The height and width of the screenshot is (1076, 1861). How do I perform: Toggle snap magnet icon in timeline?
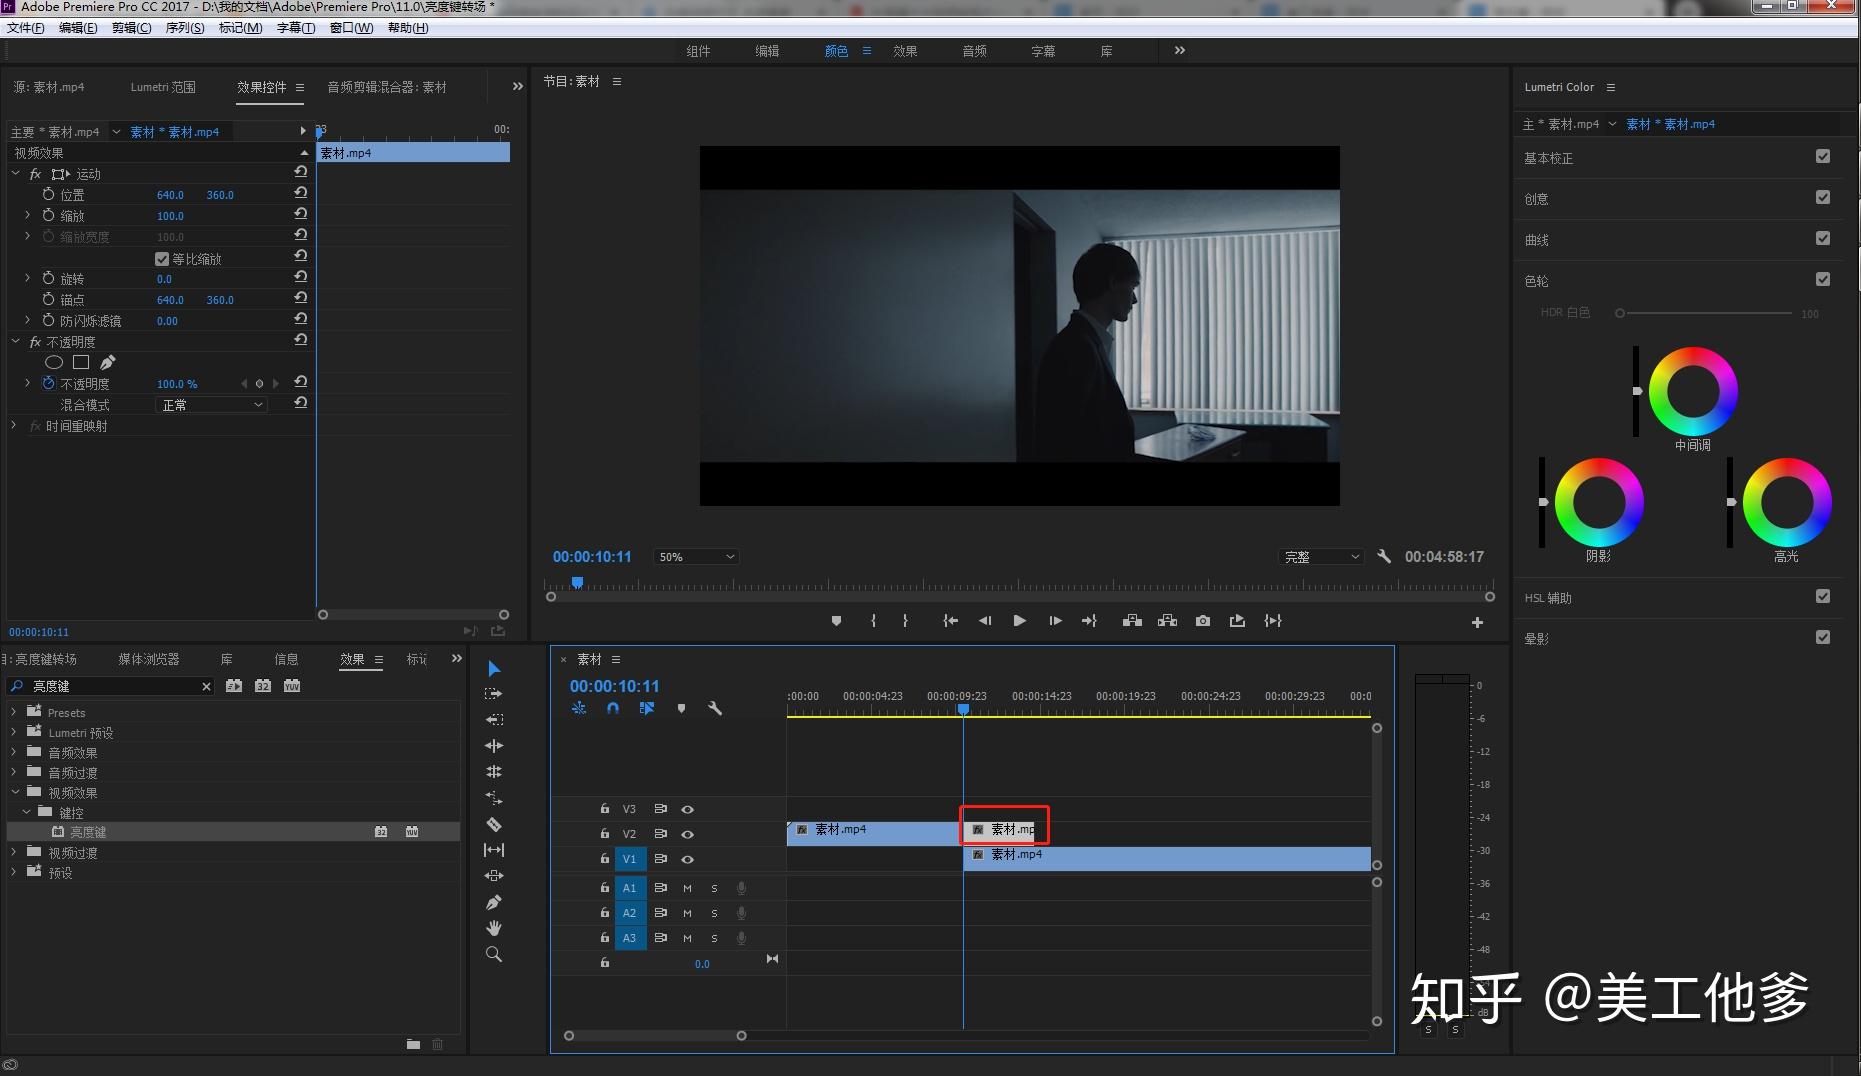coord(613,708)
